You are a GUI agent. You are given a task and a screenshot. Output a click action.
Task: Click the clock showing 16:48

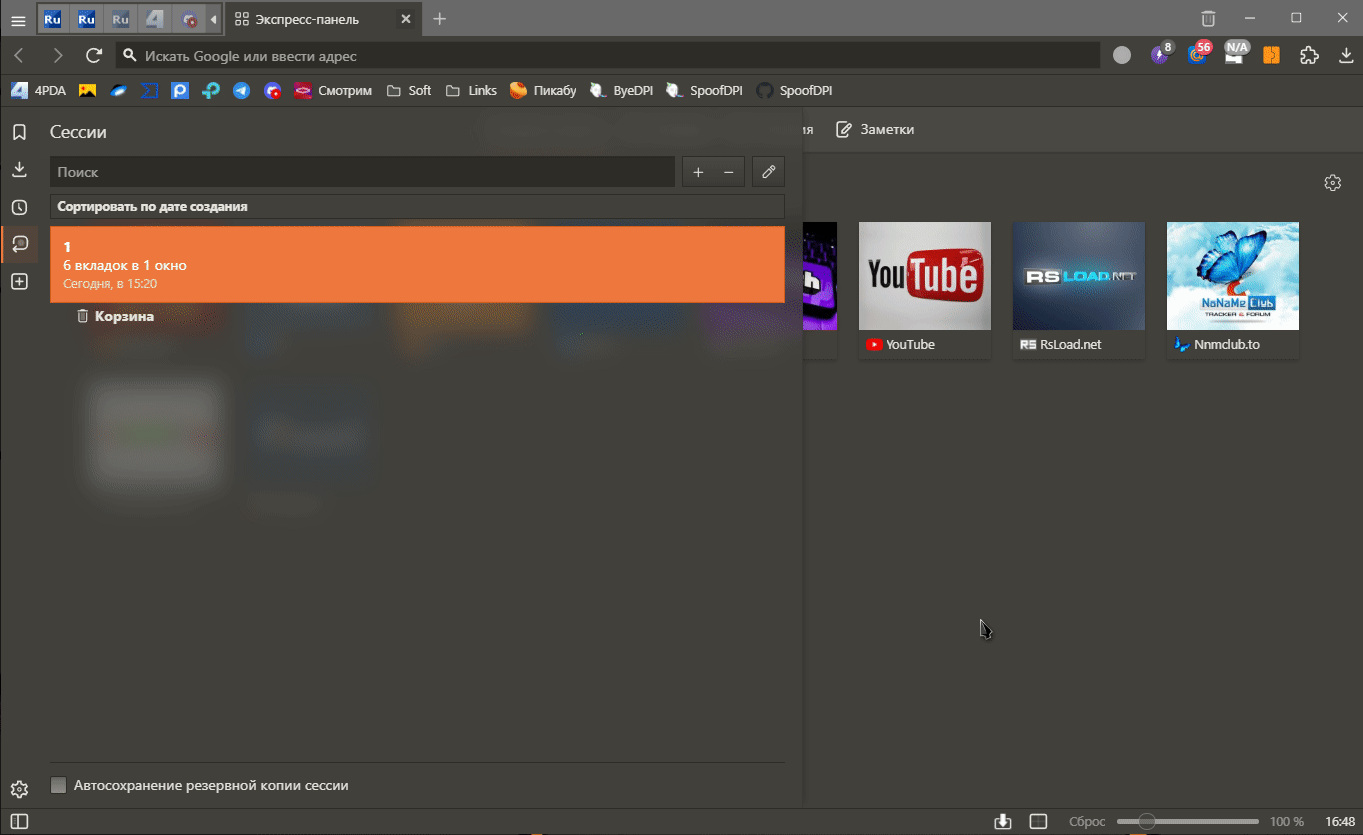coord(1340,822)
